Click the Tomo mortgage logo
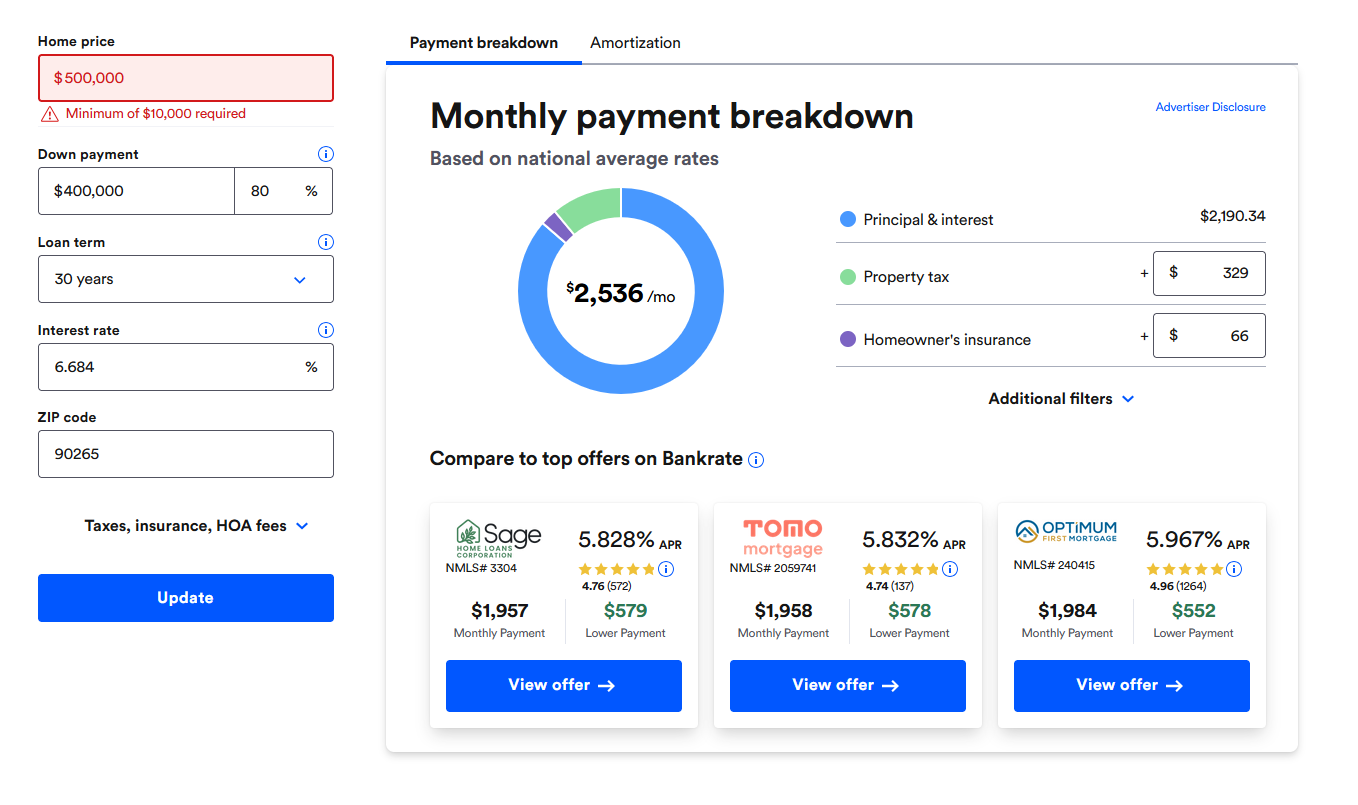1358x805 pixels. point(783,538)
